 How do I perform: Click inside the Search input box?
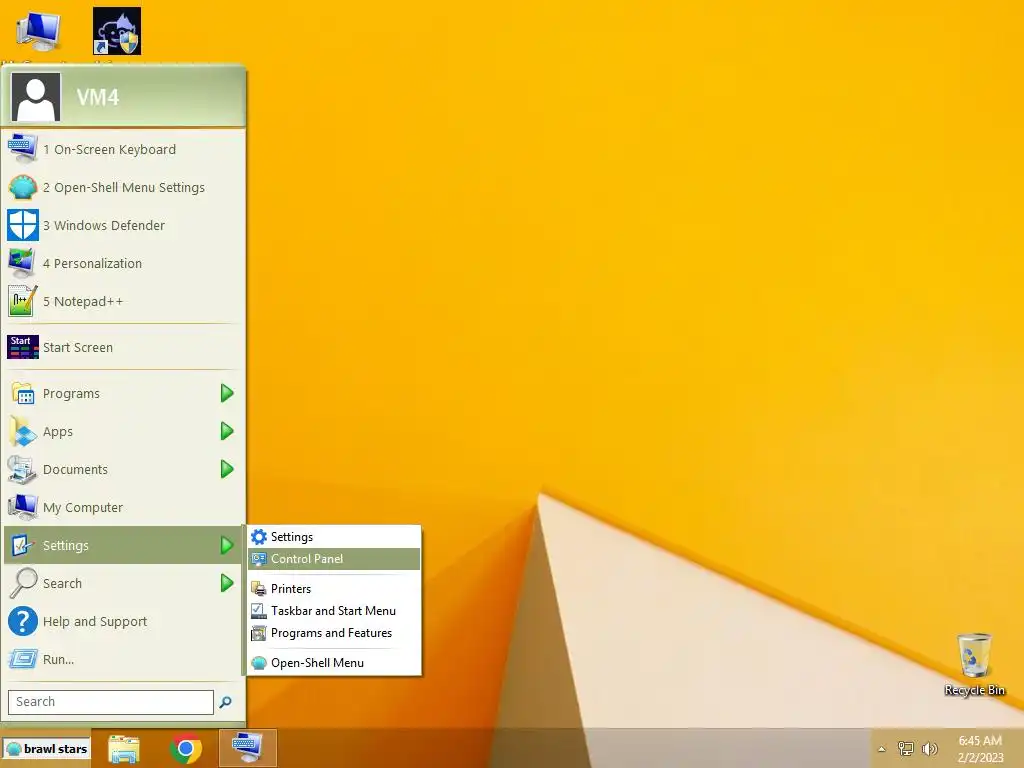click(x=111, y=702)
